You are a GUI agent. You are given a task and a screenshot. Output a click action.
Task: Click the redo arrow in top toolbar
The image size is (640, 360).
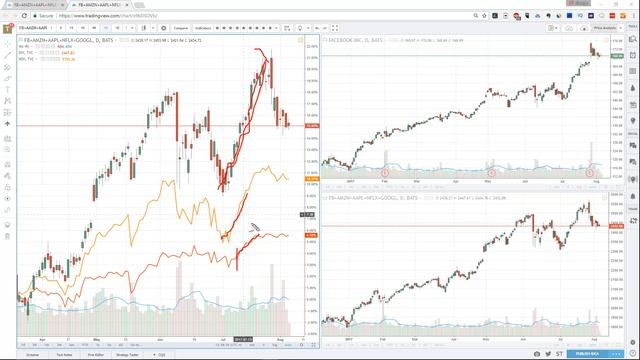[324, 28]
